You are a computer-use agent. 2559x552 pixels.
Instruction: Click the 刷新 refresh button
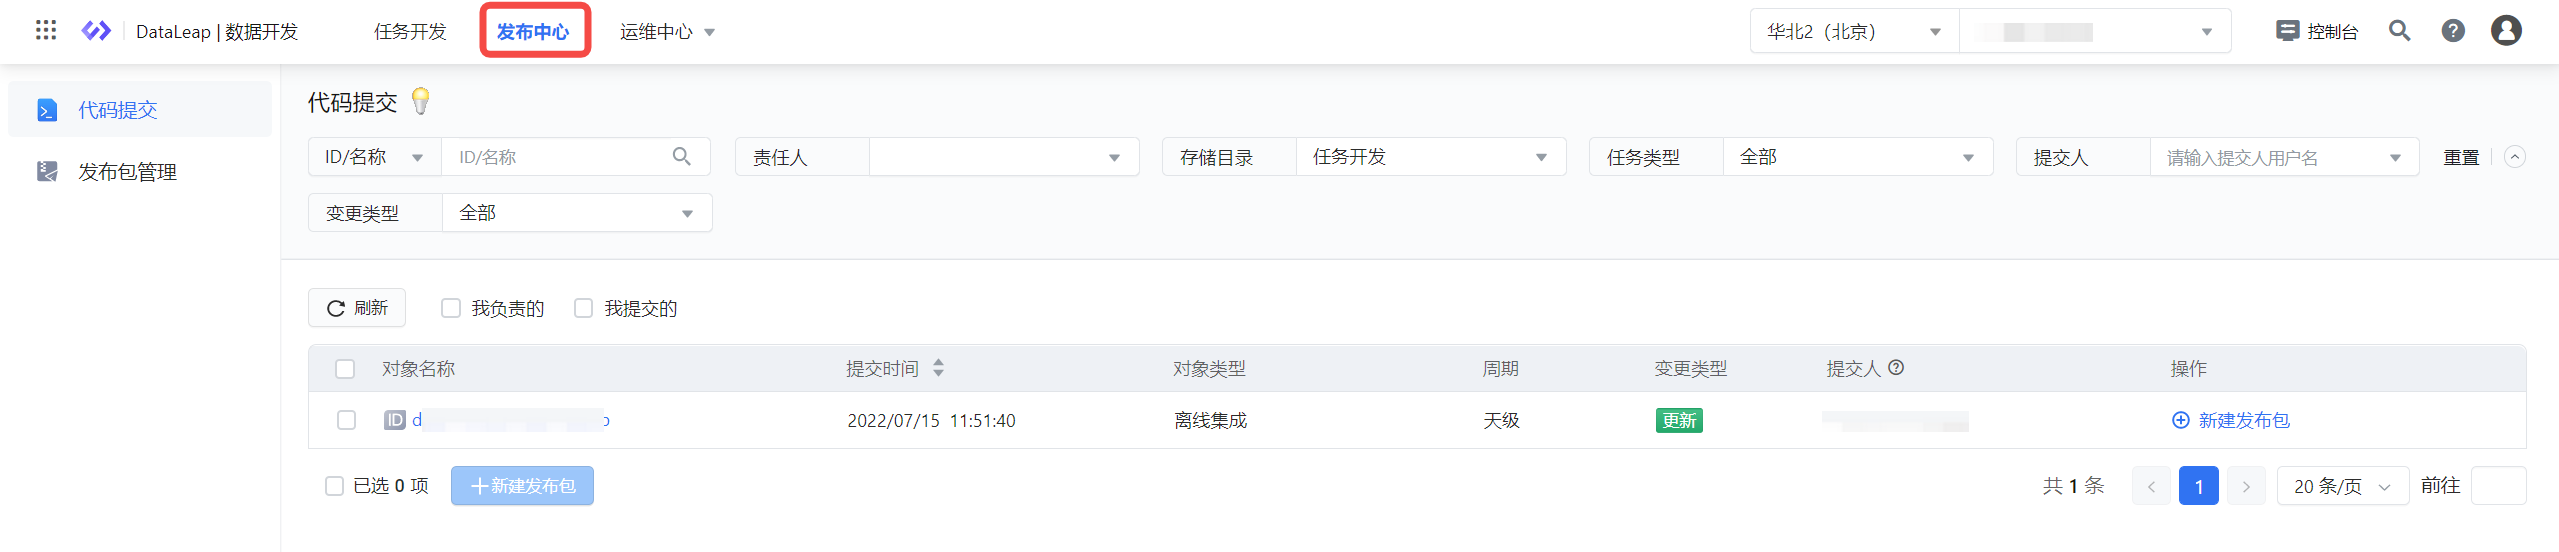pyautogui.click(x=357, y=308)
